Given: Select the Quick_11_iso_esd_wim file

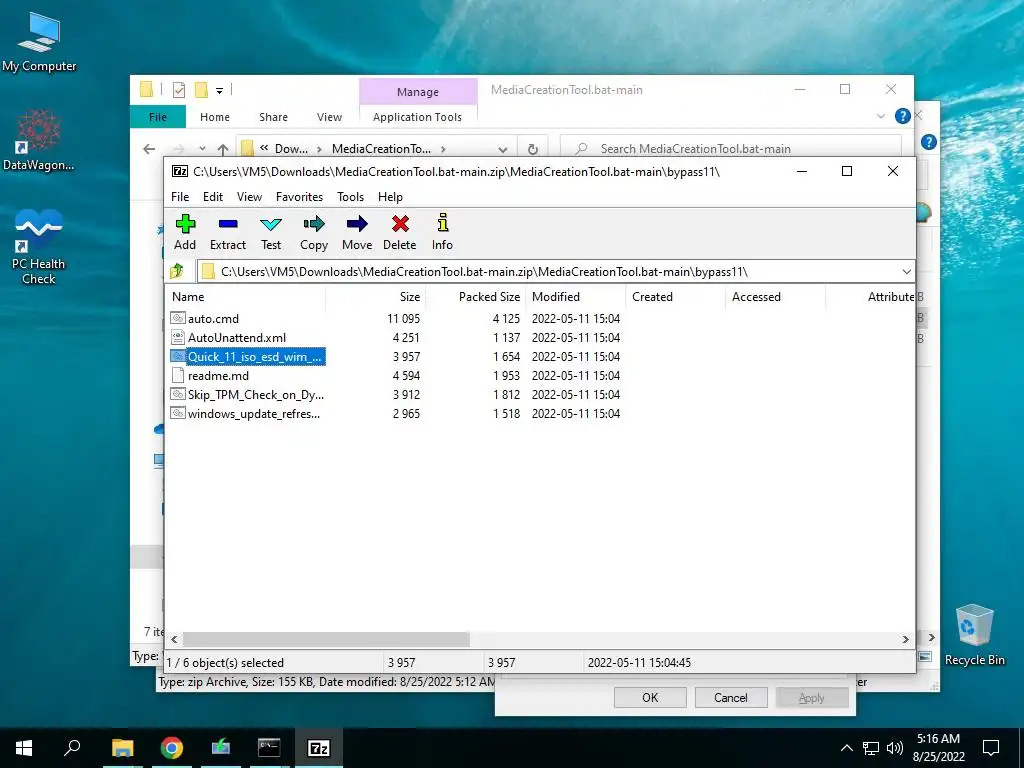Looking at the screenshot, I should (x=248, y=357).
